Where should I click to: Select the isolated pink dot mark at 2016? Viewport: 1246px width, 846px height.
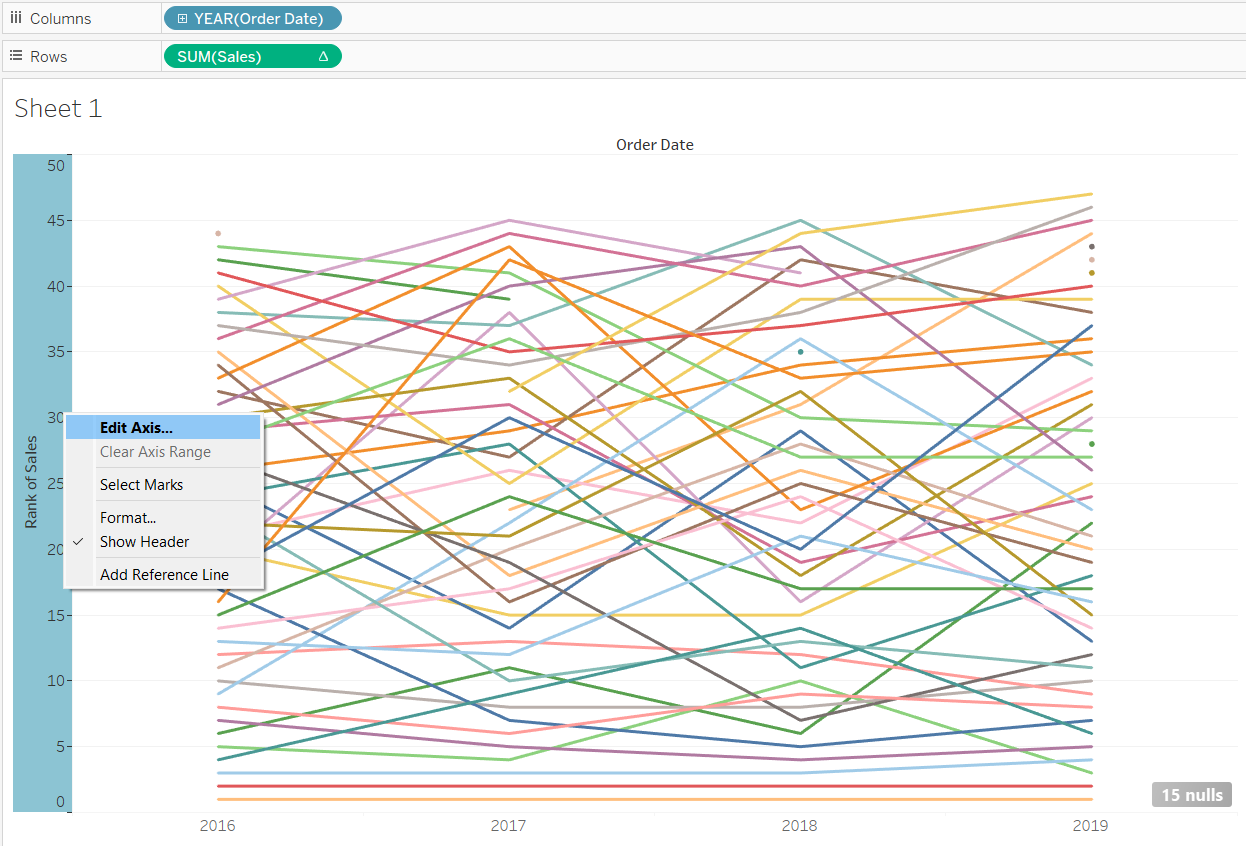tap(218, 233)
